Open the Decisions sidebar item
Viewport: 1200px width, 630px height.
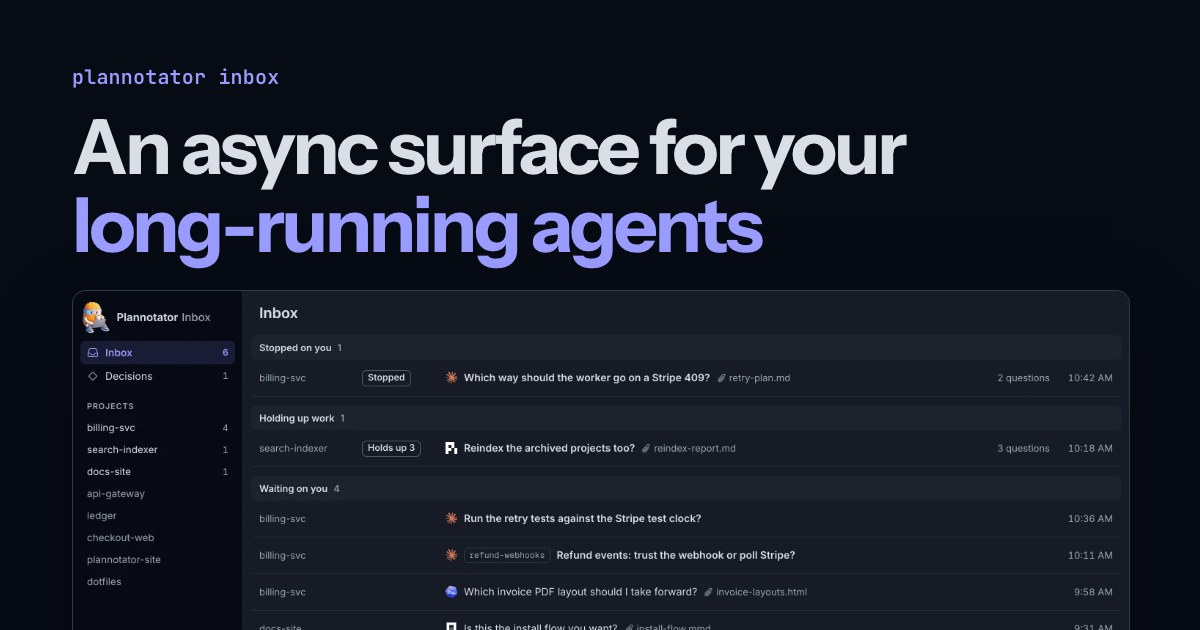pos(158,376)
